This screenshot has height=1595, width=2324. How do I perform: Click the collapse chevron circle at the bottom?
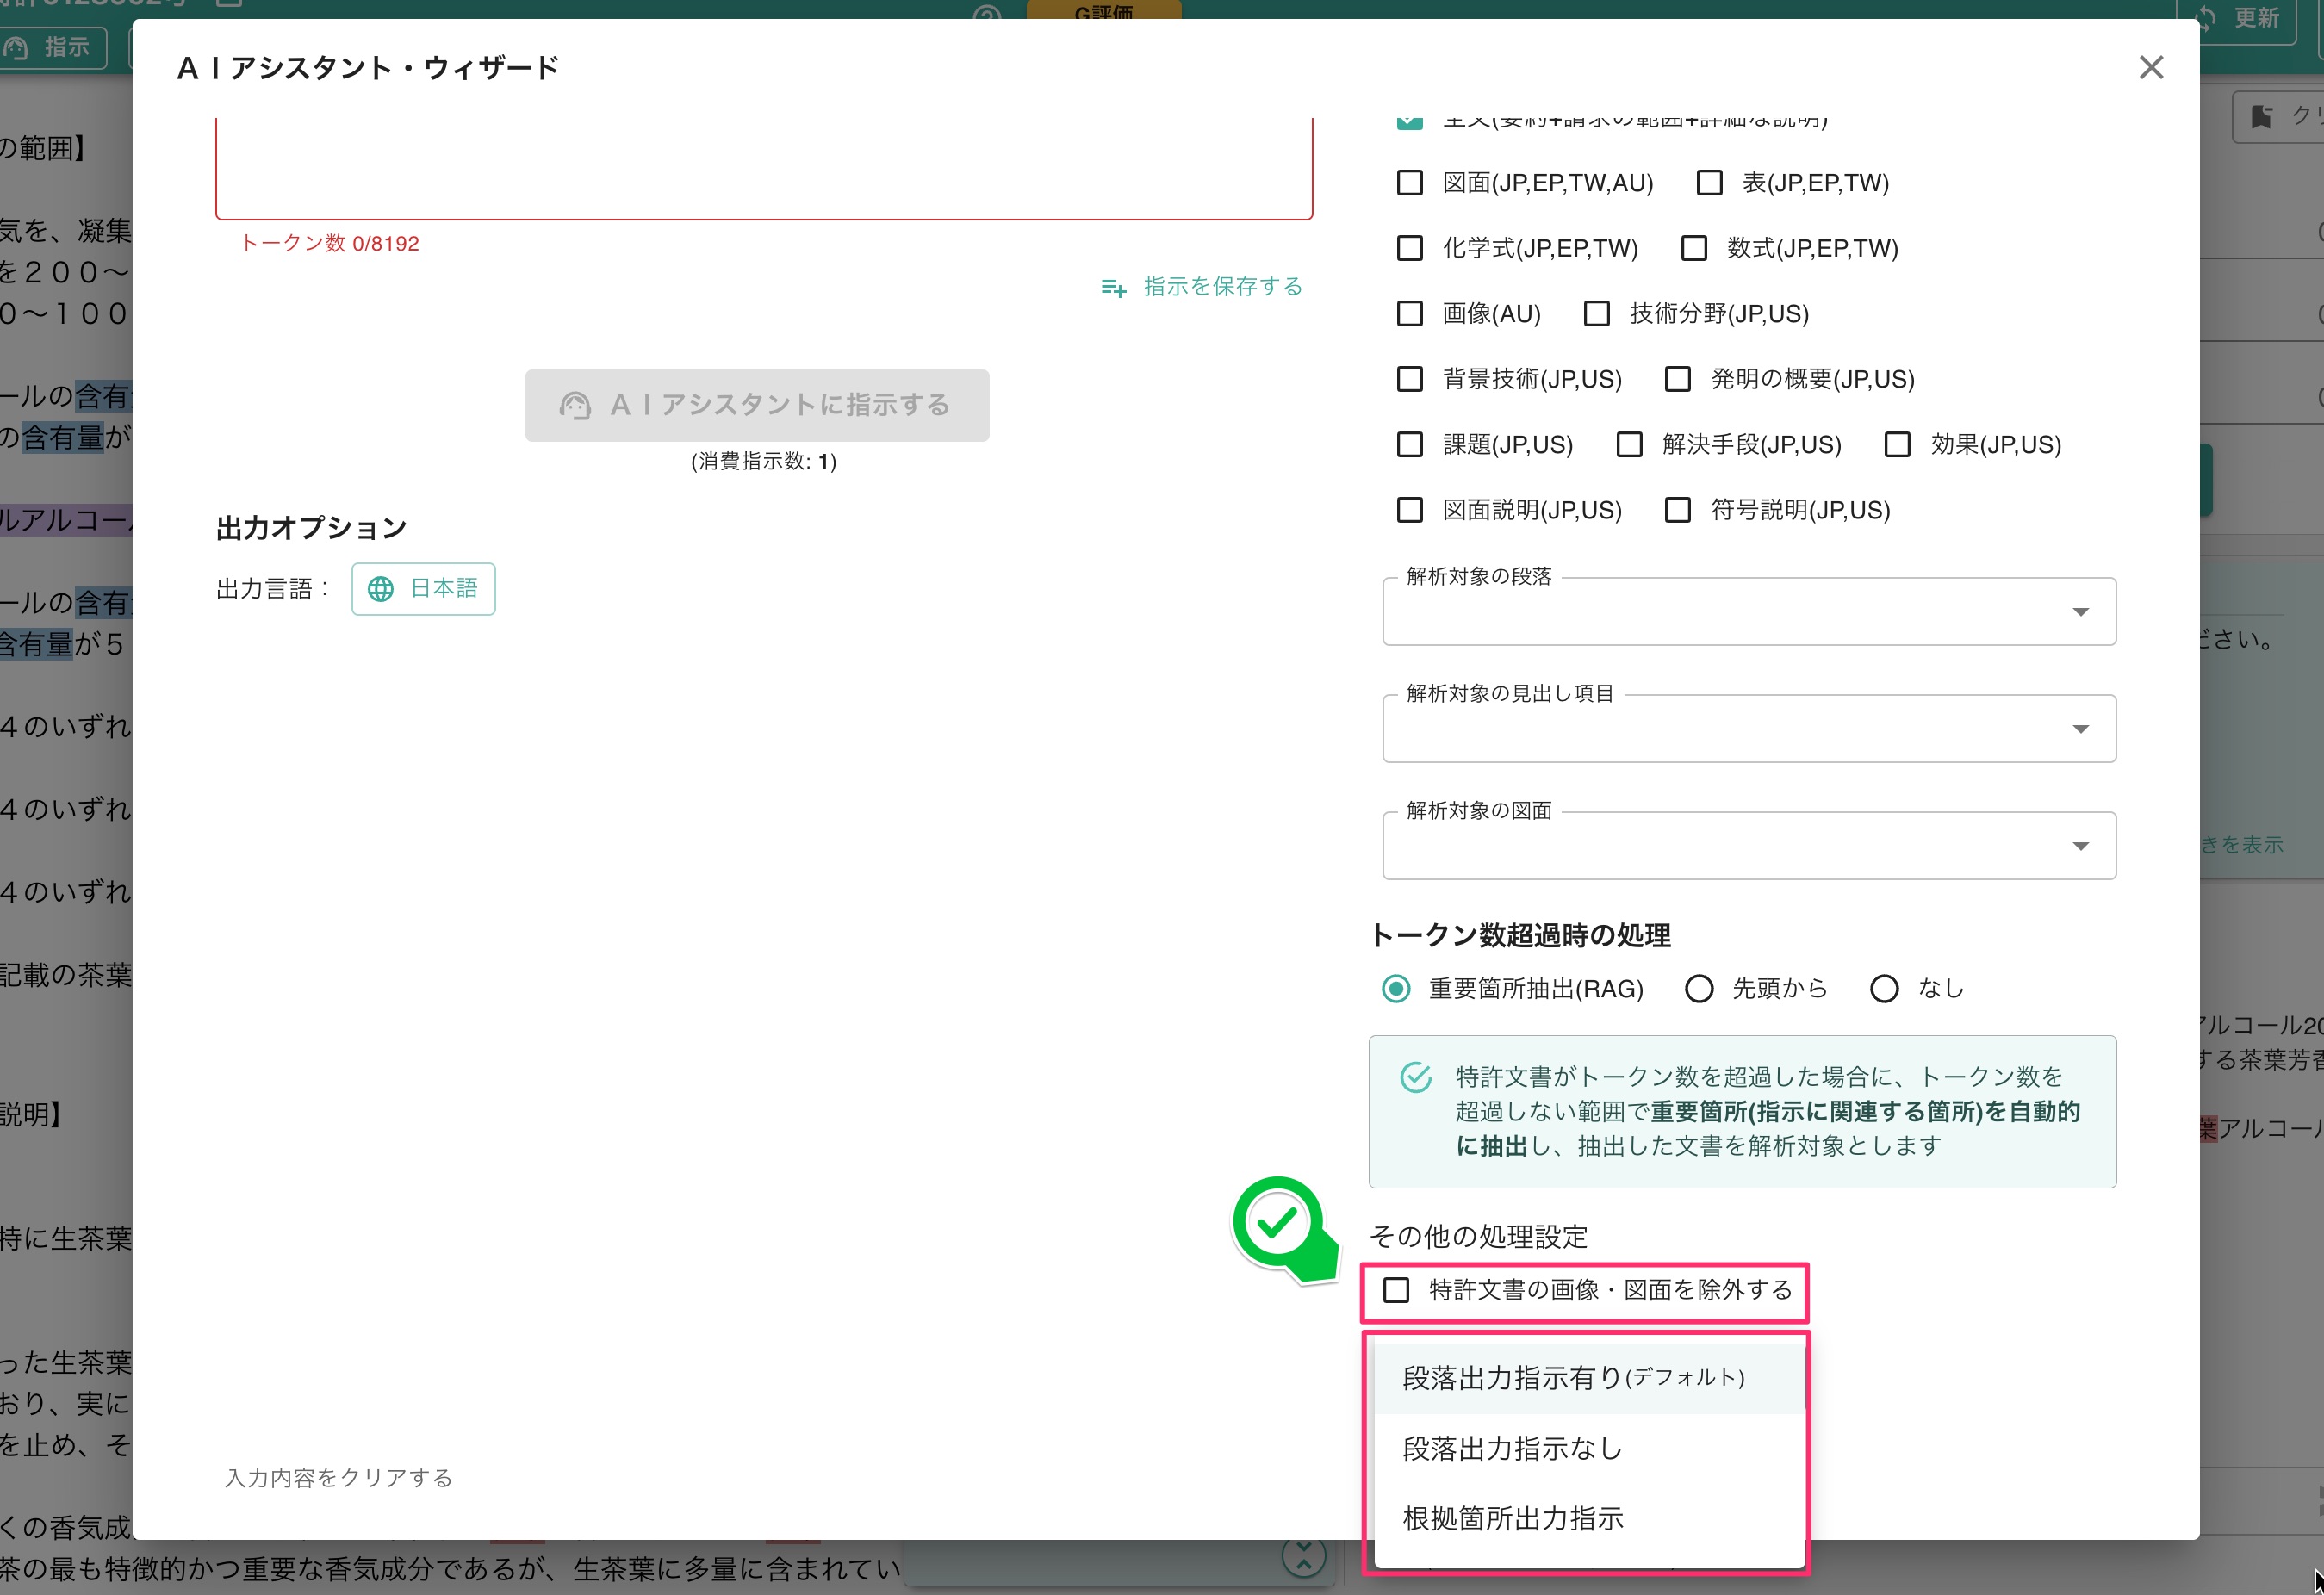pos(1304,1556)
